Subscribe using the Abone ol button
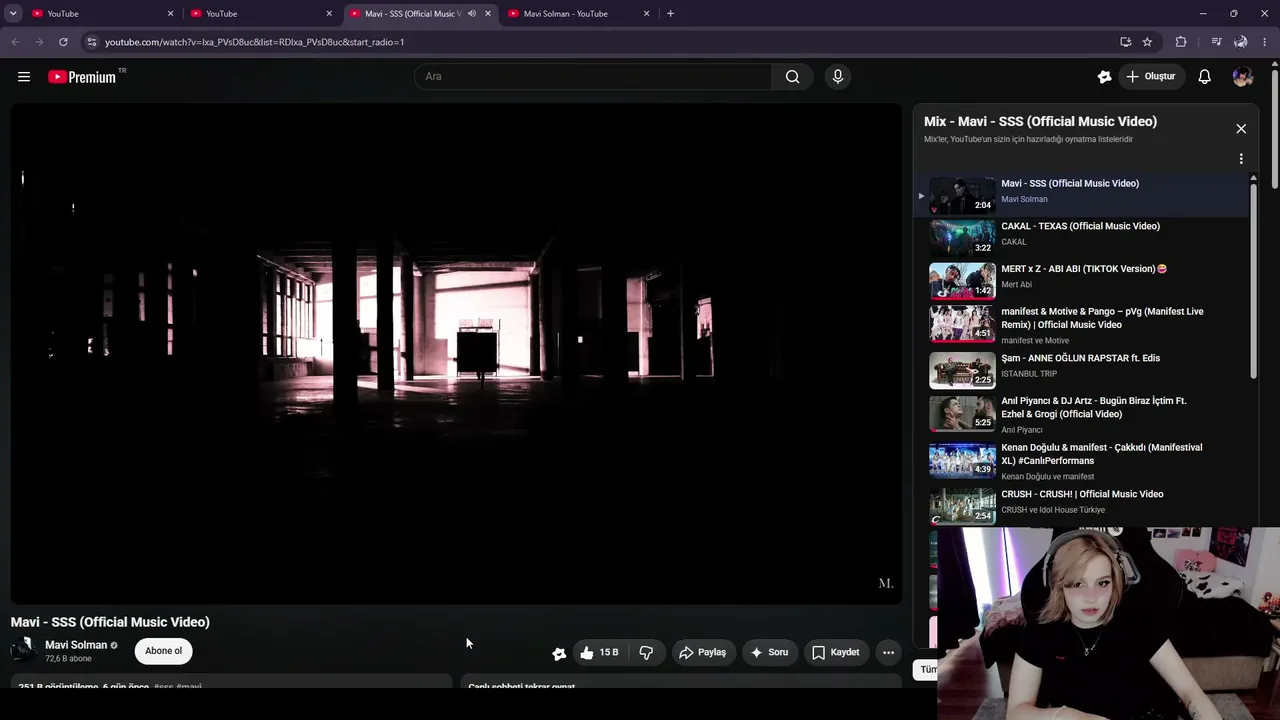Image resolution: width=1280 pixels, height=720 pixels. tap(164, 651)
